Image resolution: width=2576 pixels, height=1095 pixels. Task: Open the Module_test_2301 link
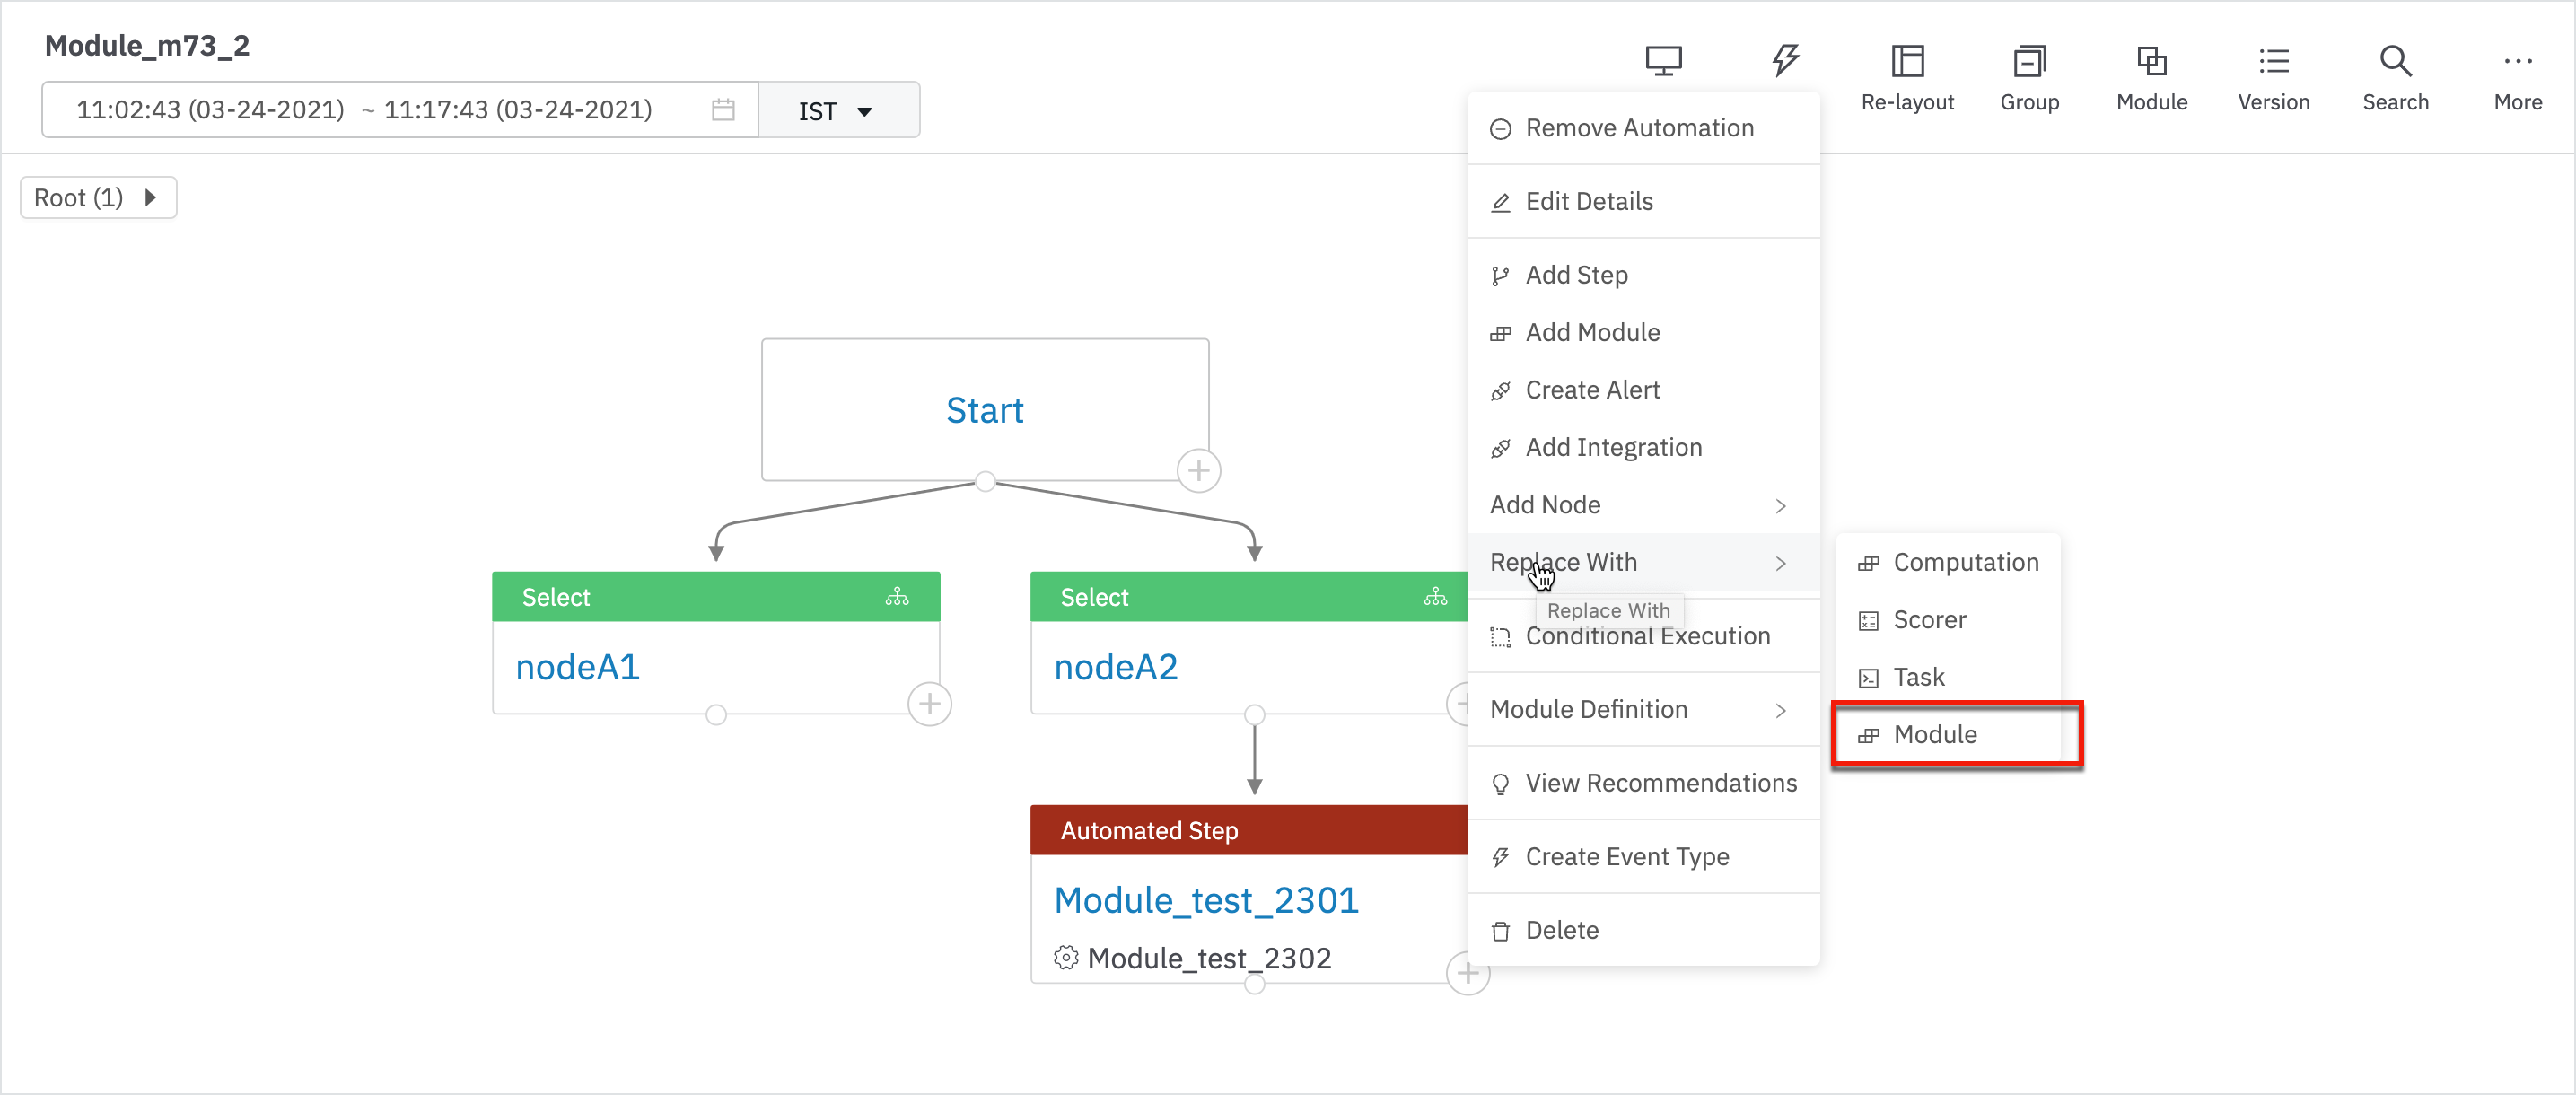(x=1206, y=900)
